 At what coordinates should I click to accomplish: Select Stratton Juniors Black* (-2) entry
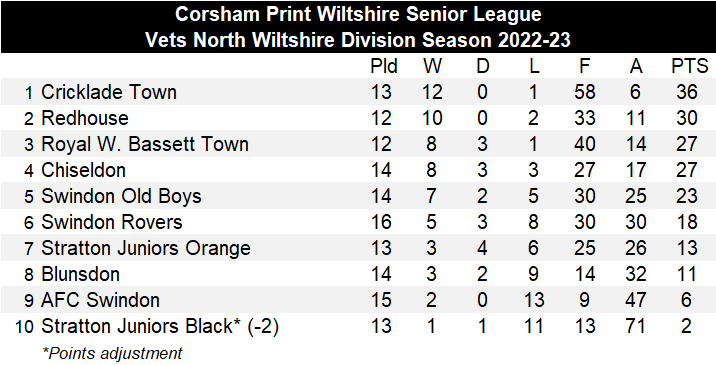[160, 327]
